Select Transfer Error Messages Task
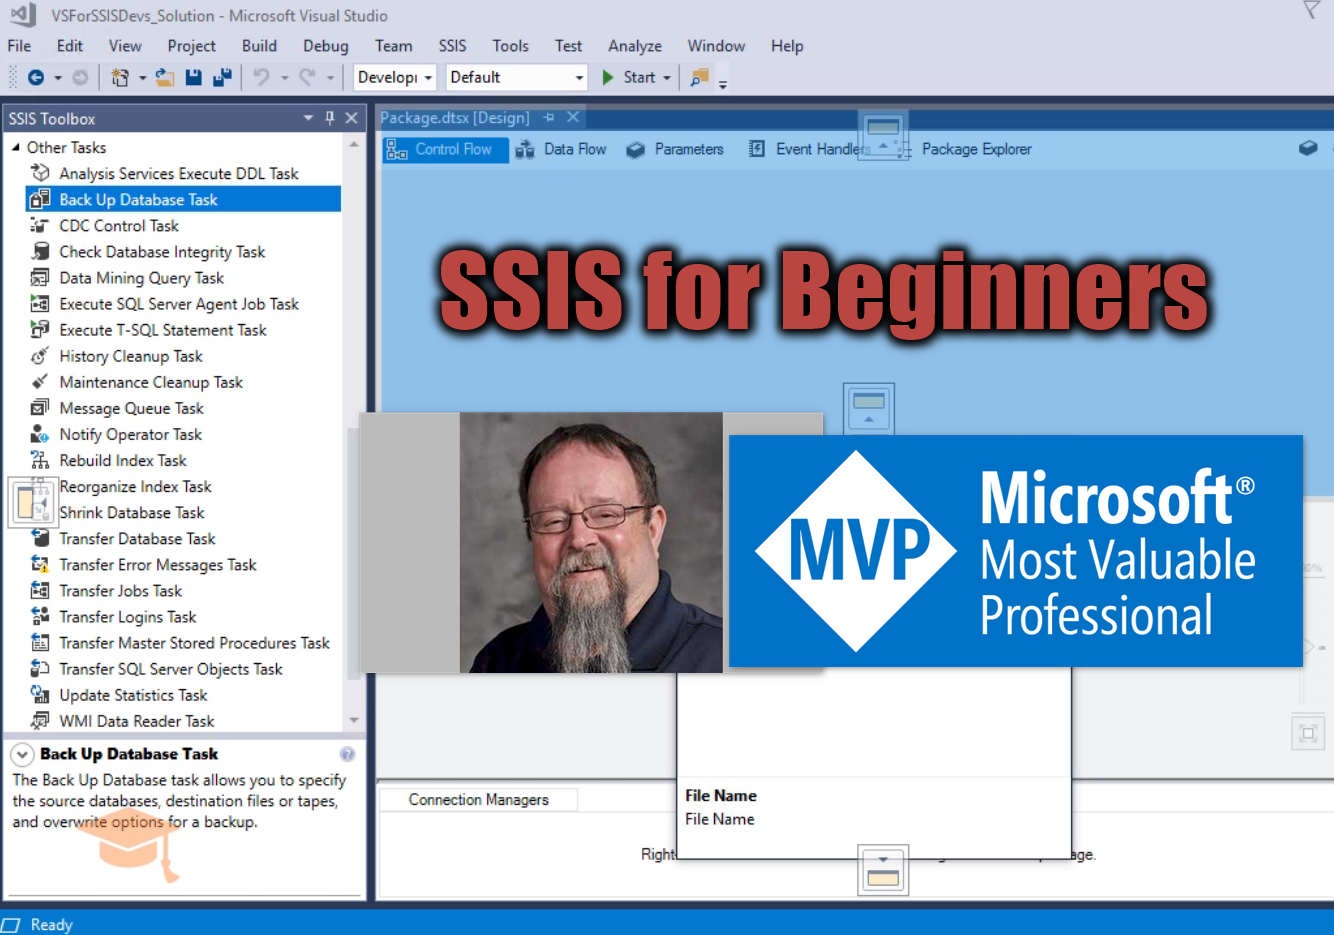Viewport: 1334px width, 935px height. (157, 564)
